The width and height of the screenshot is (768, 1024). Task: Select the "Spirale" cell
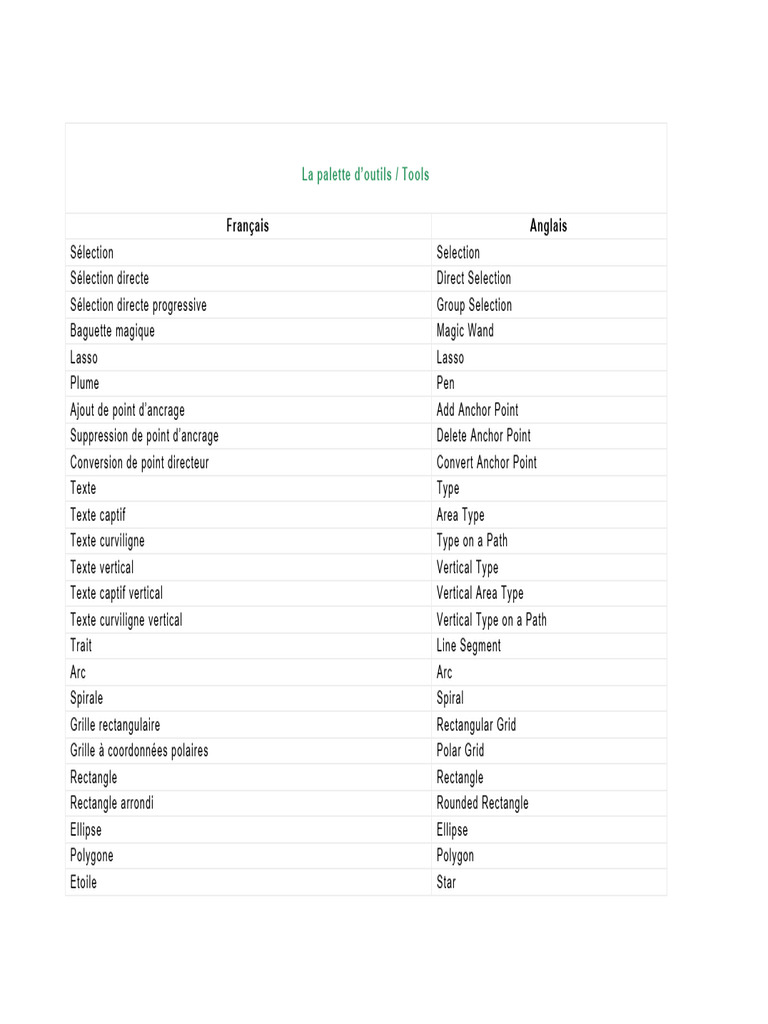(x=87, y=698)
